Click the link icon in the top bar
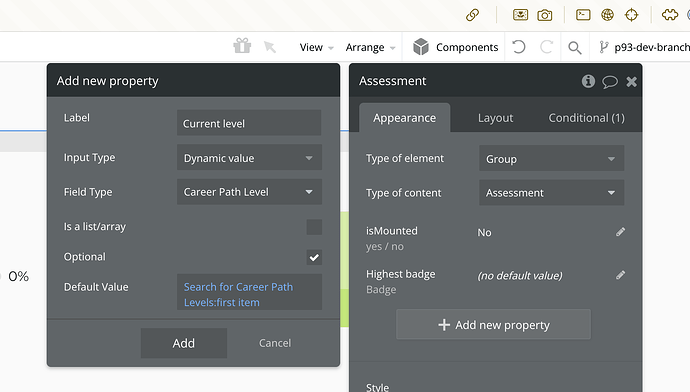Screen dimensions: 690x392 [x=472, y=15]
